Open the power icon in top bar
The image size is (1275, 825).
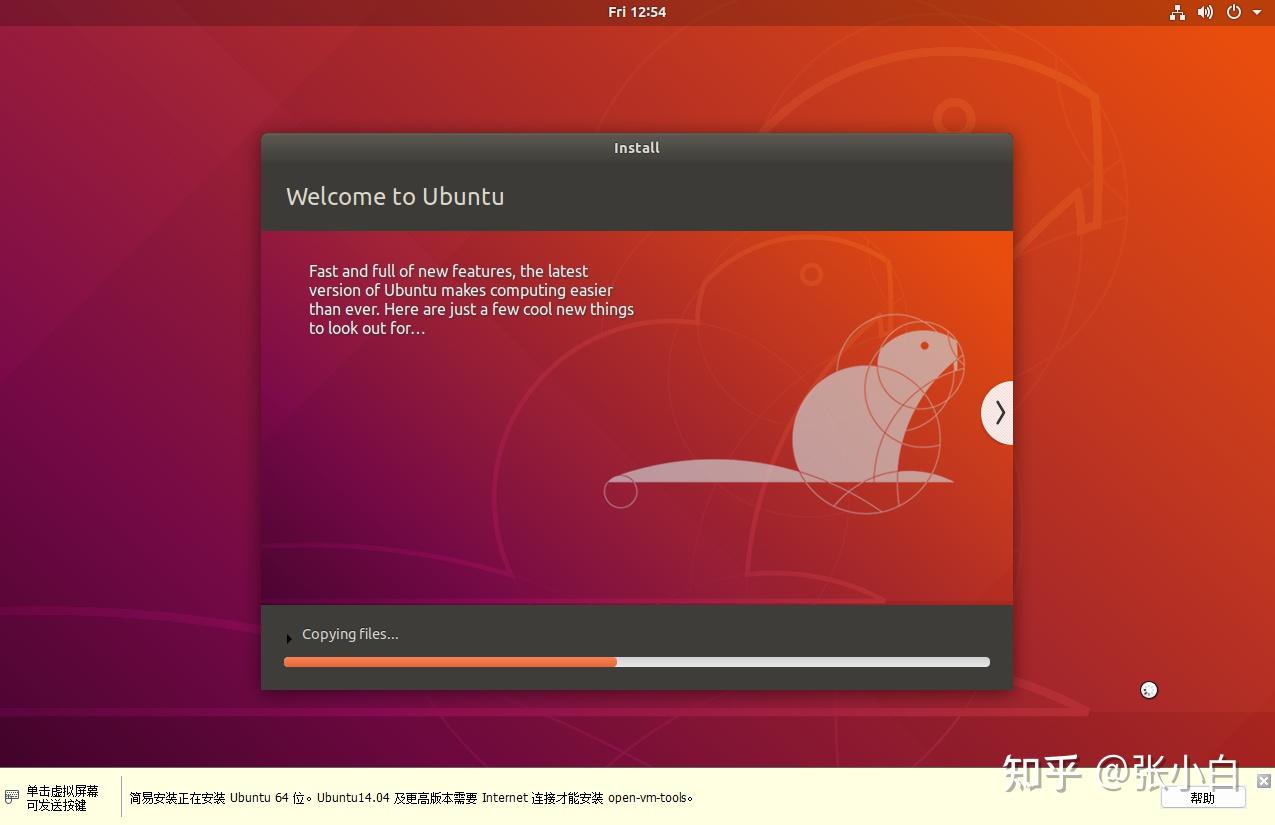tap(1234, 12)
